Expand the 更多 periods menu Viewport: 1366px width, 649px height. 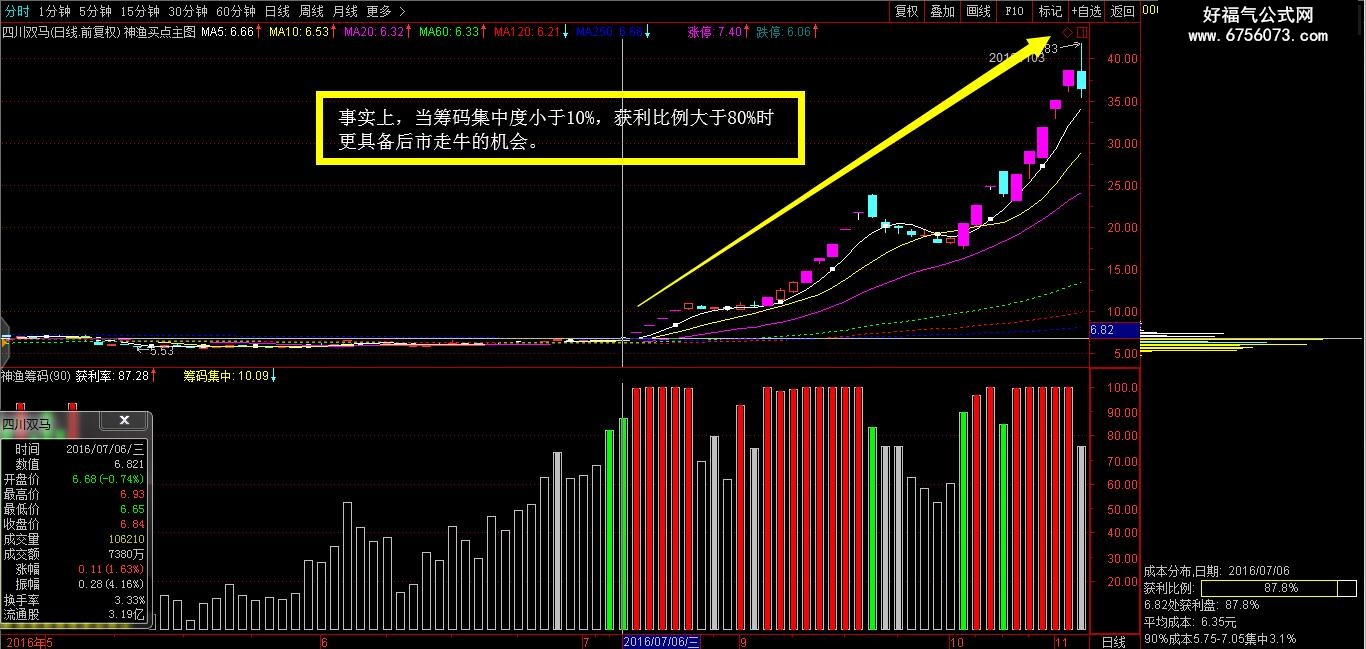386,11
